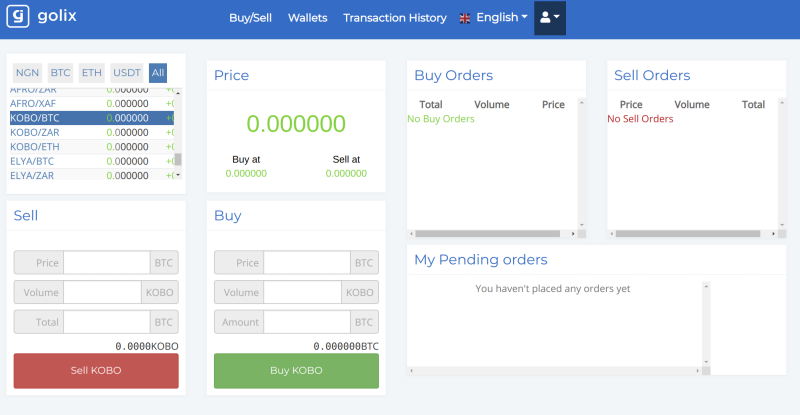Filter markets by ETH

[92, 72]
